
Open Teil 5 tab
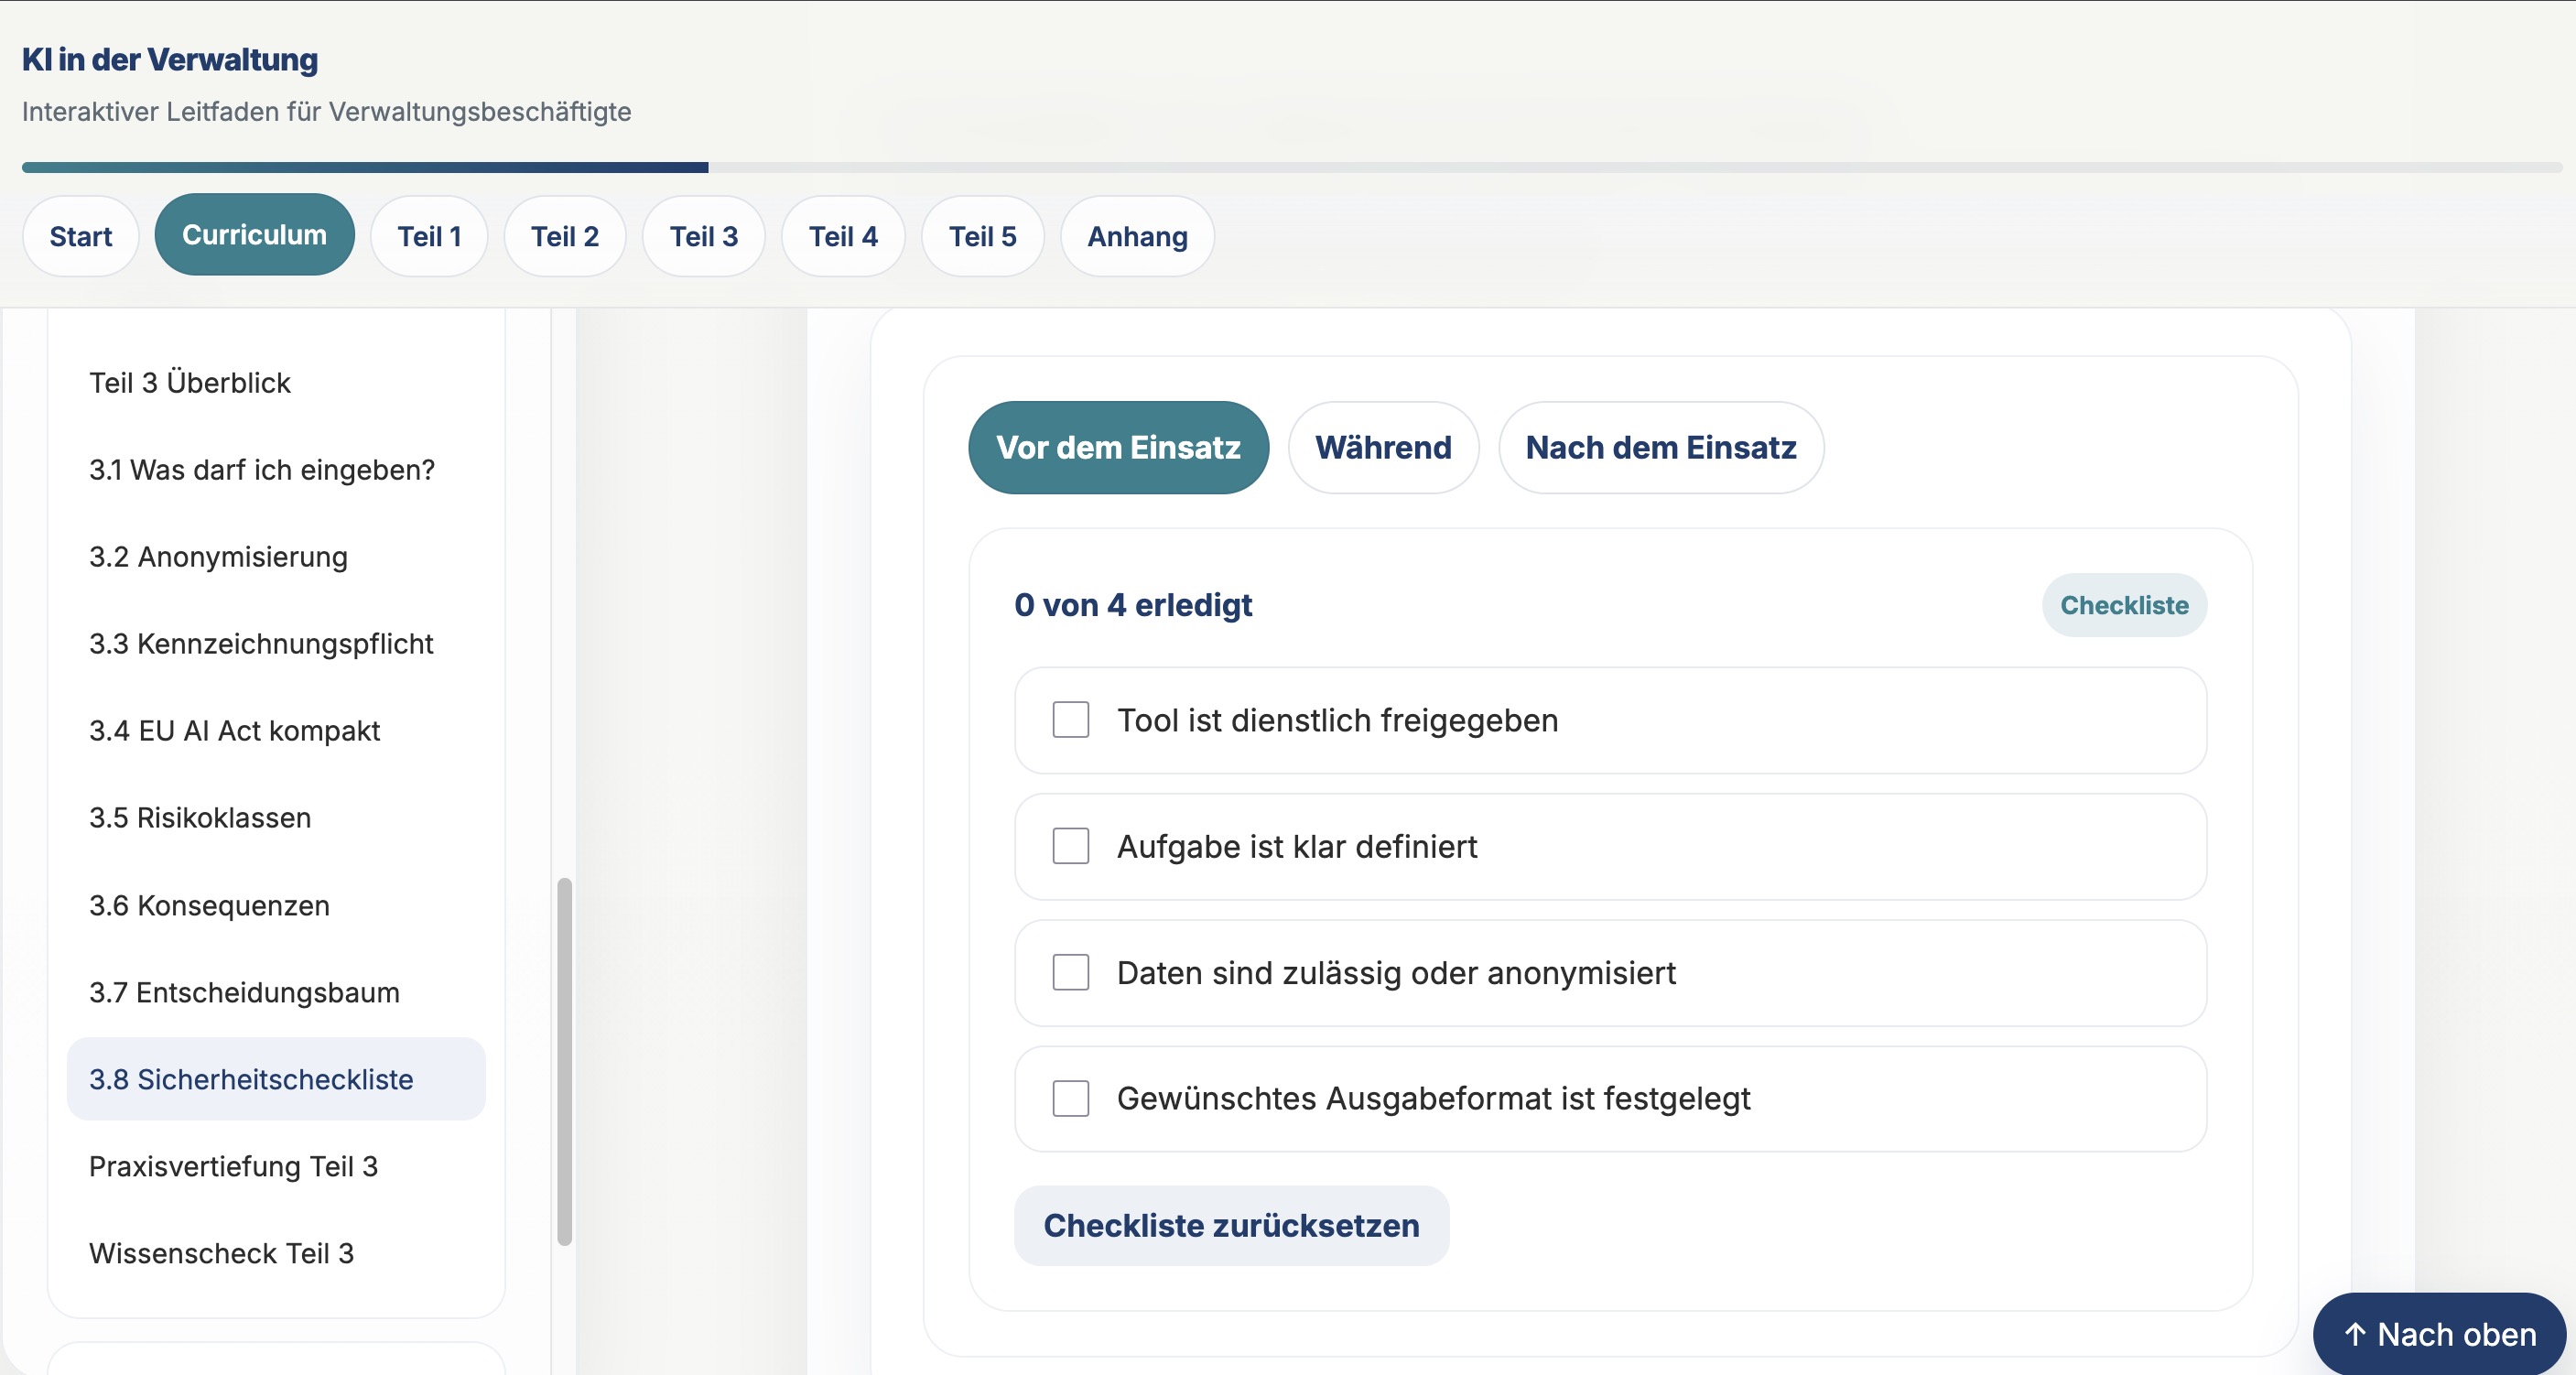pyautogui.click(x=982, y=236)
